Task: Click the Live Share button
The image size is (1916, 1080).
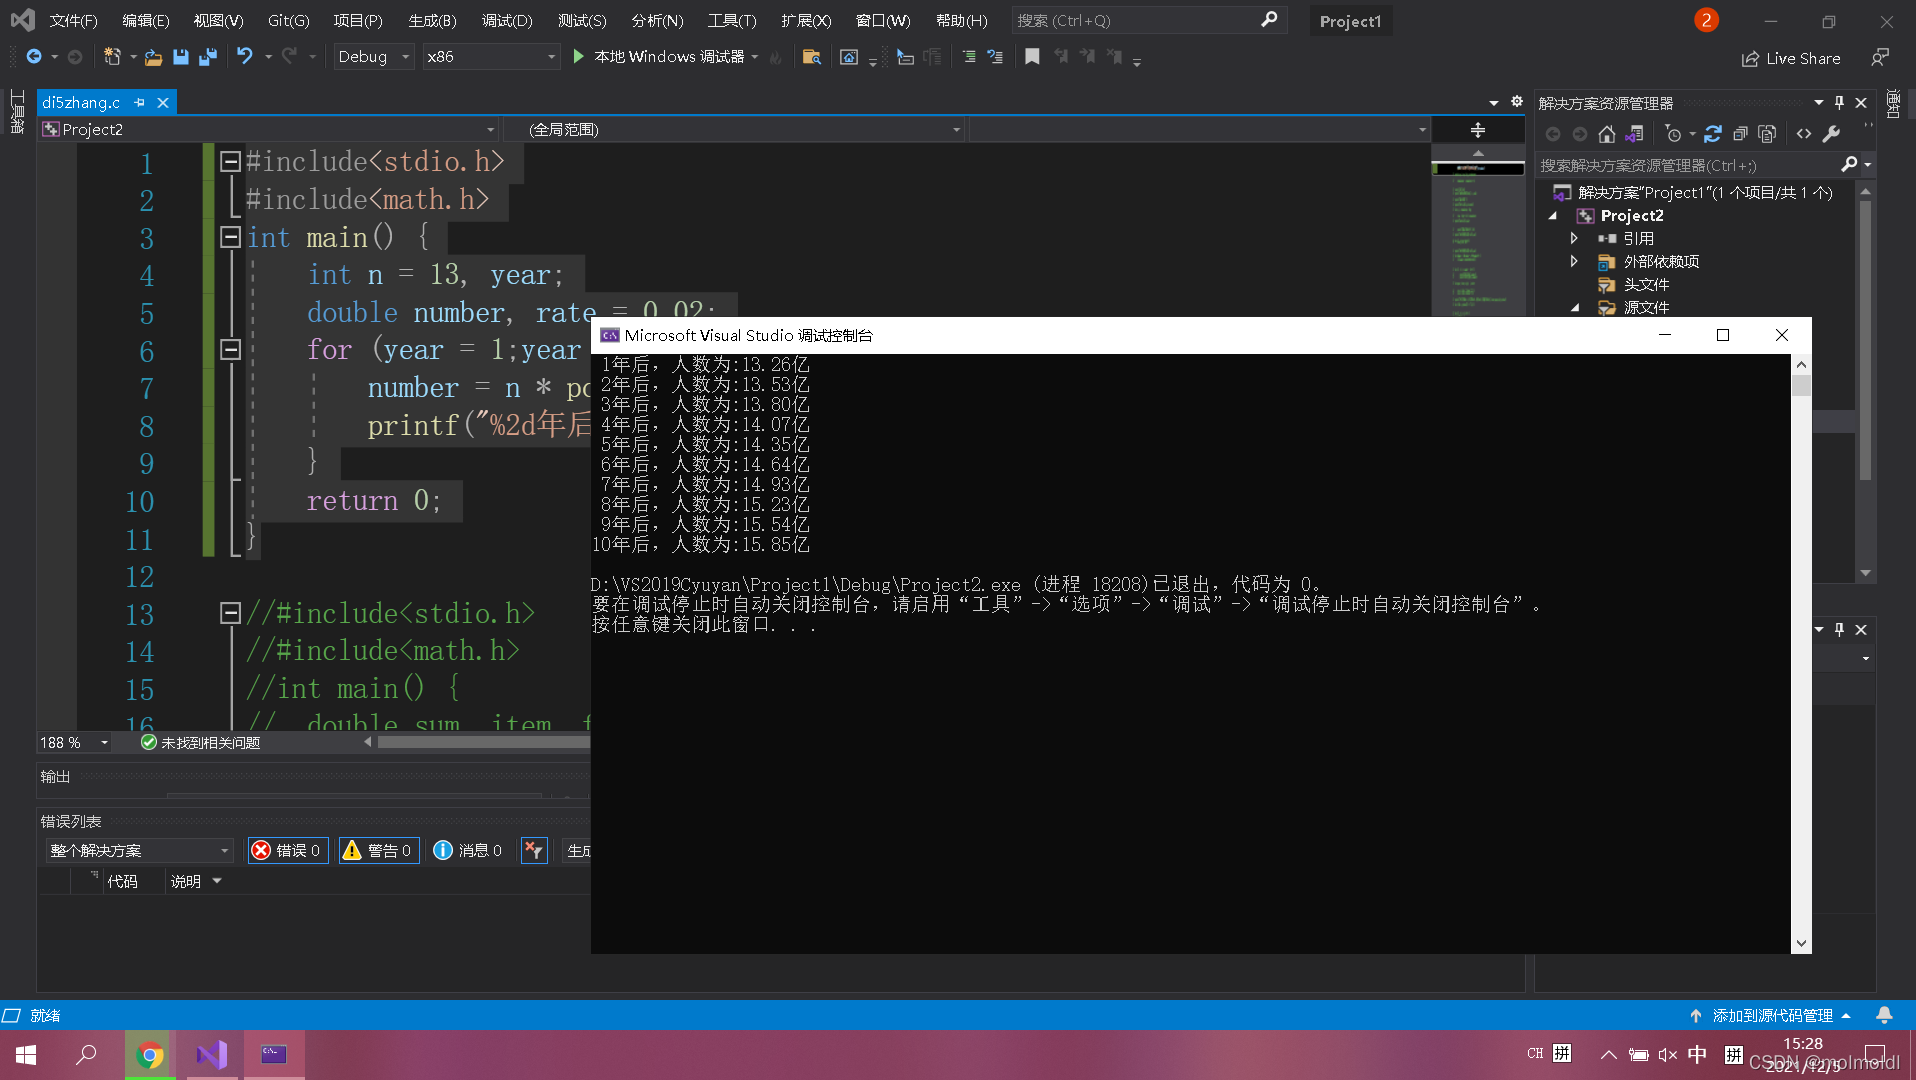Action: pos(1791,58)
